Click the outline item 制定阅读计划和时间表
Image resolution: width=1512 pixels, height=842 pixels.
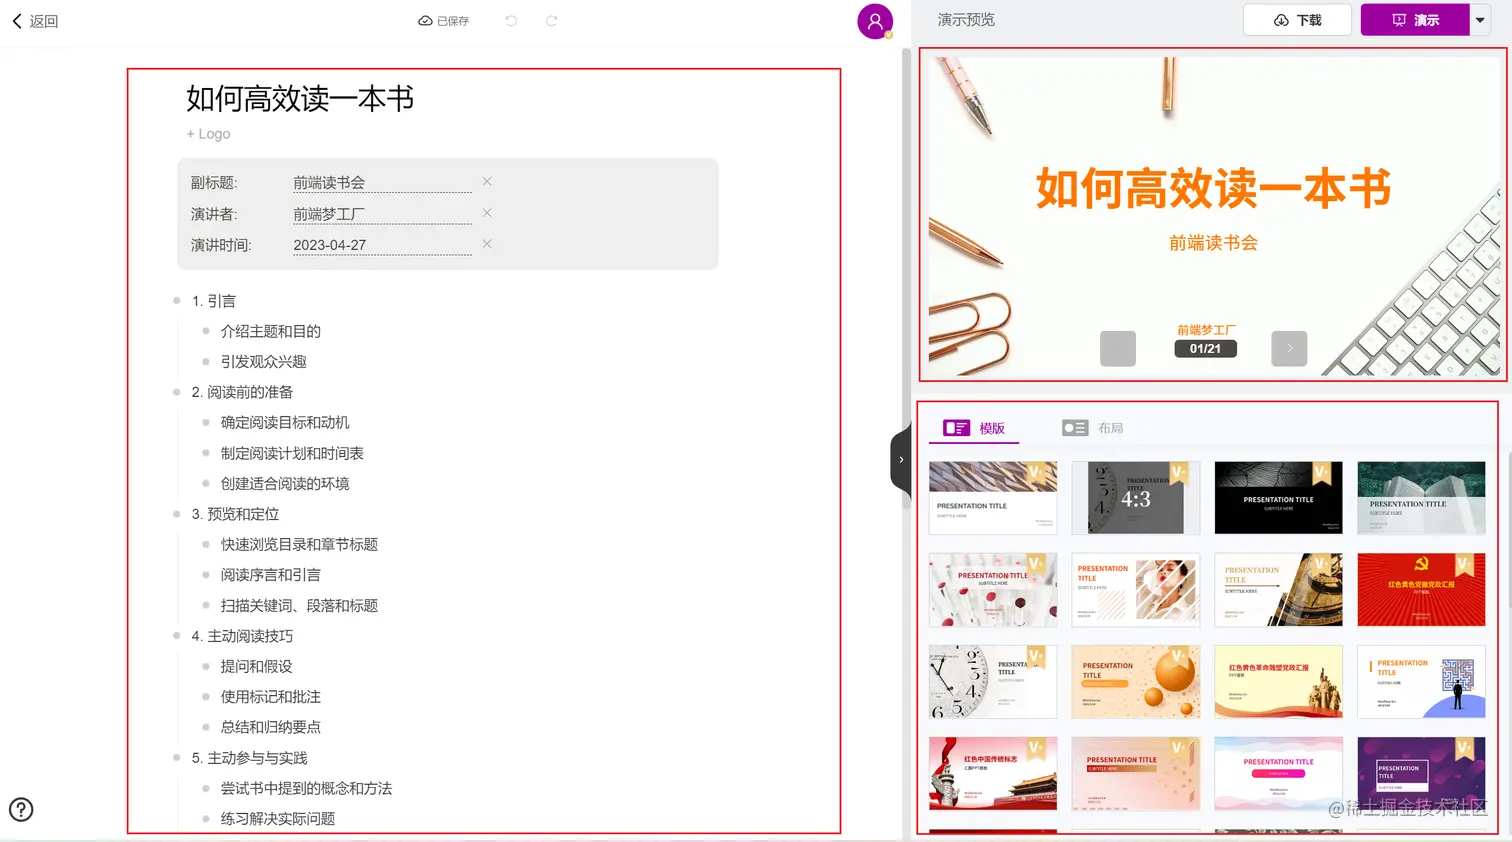[x=292, y=454]
